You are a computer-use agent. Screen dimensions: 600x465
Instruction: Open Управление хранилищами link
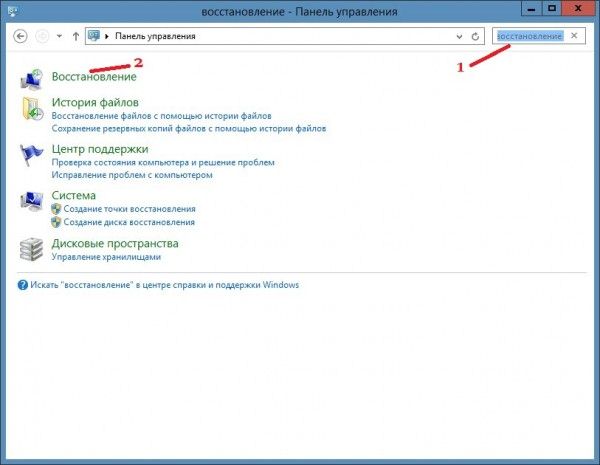click(x=106, y=257)
